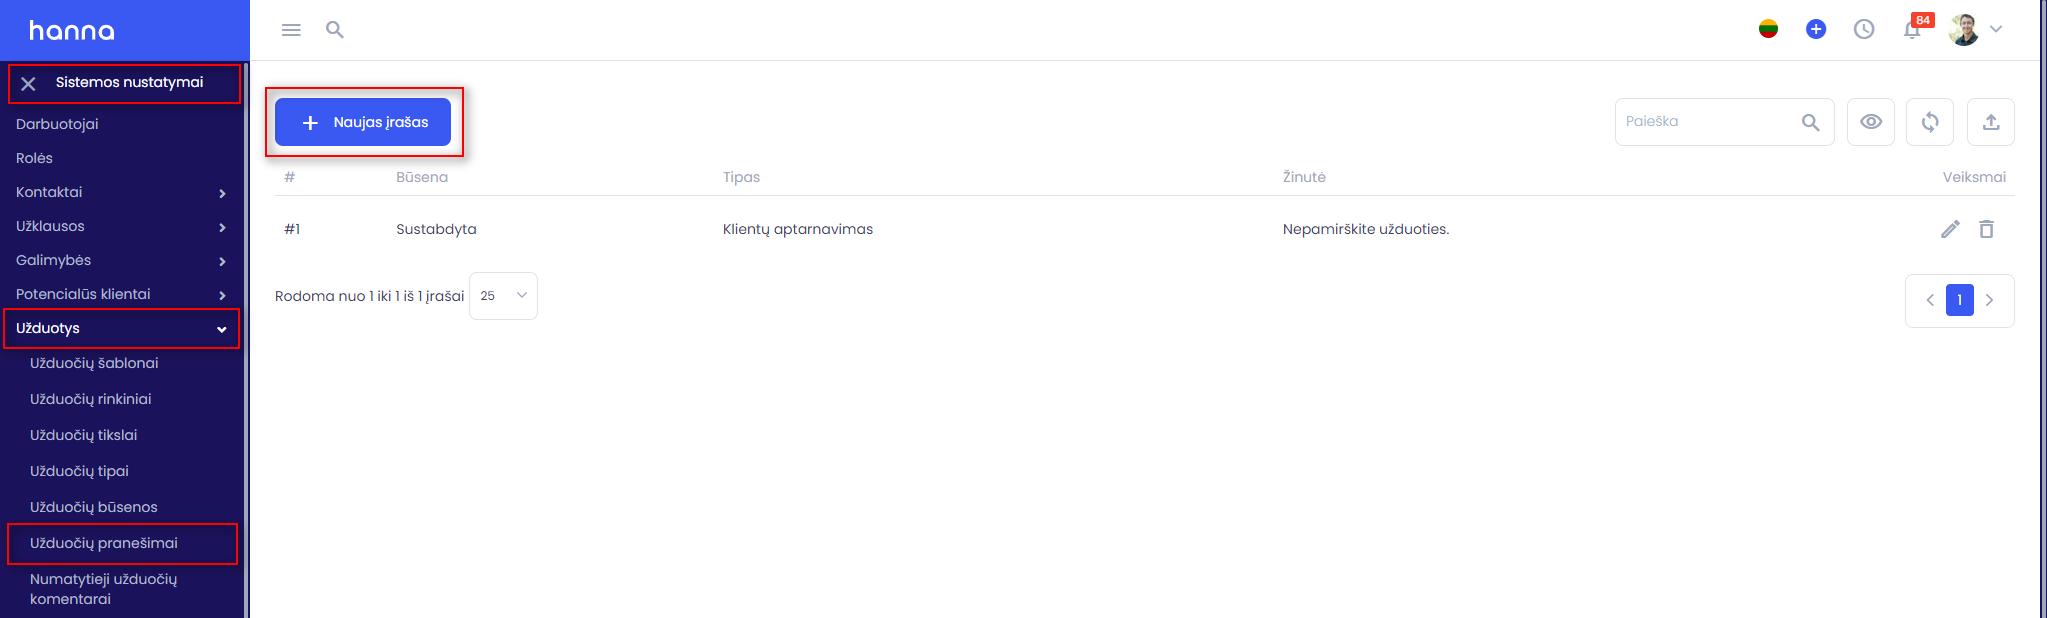Toggle the hamburger sidebar menu
Screen dimensions: 2047x618
point(291,30)
